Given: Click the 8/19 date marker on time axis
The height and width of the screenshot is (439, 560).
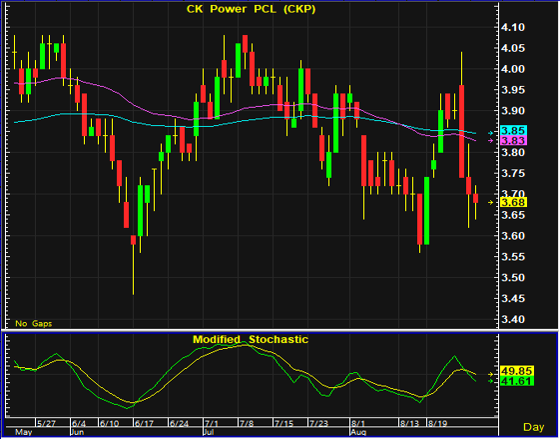Looking at the screenshot, I should click(438, 423).
